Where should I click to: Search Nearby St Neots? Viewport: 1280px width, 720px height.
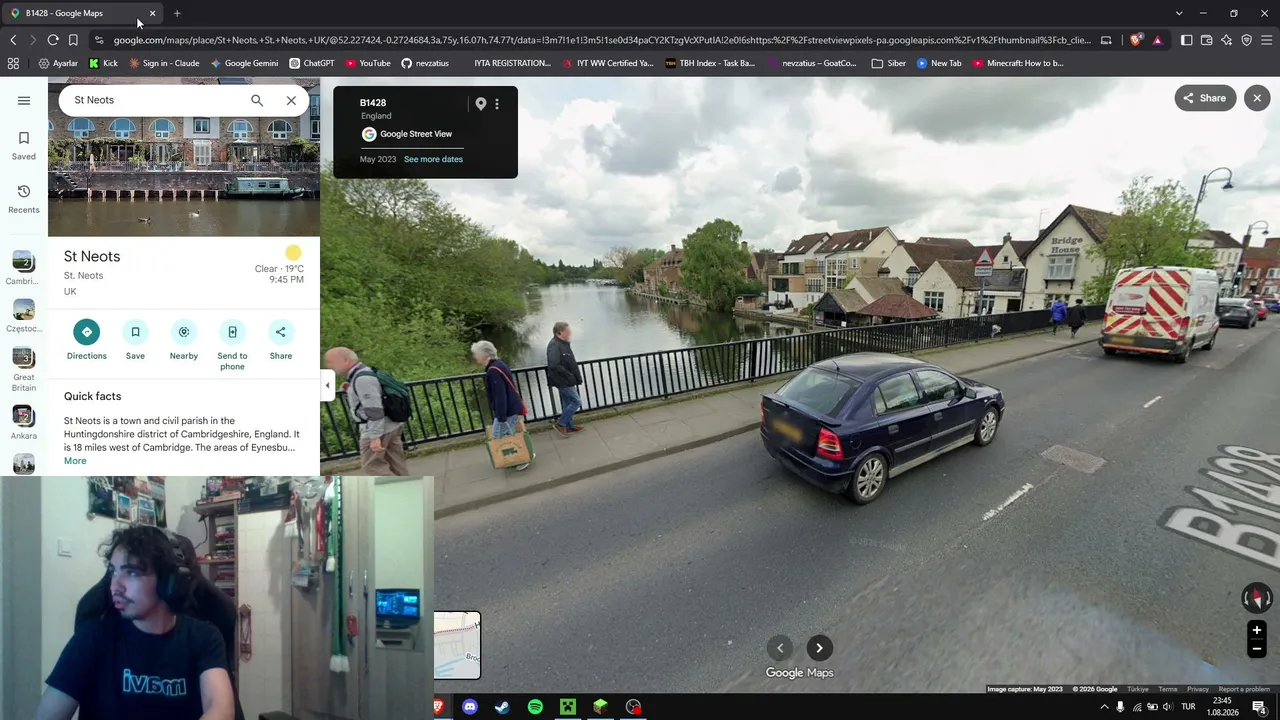coord(184,340)
